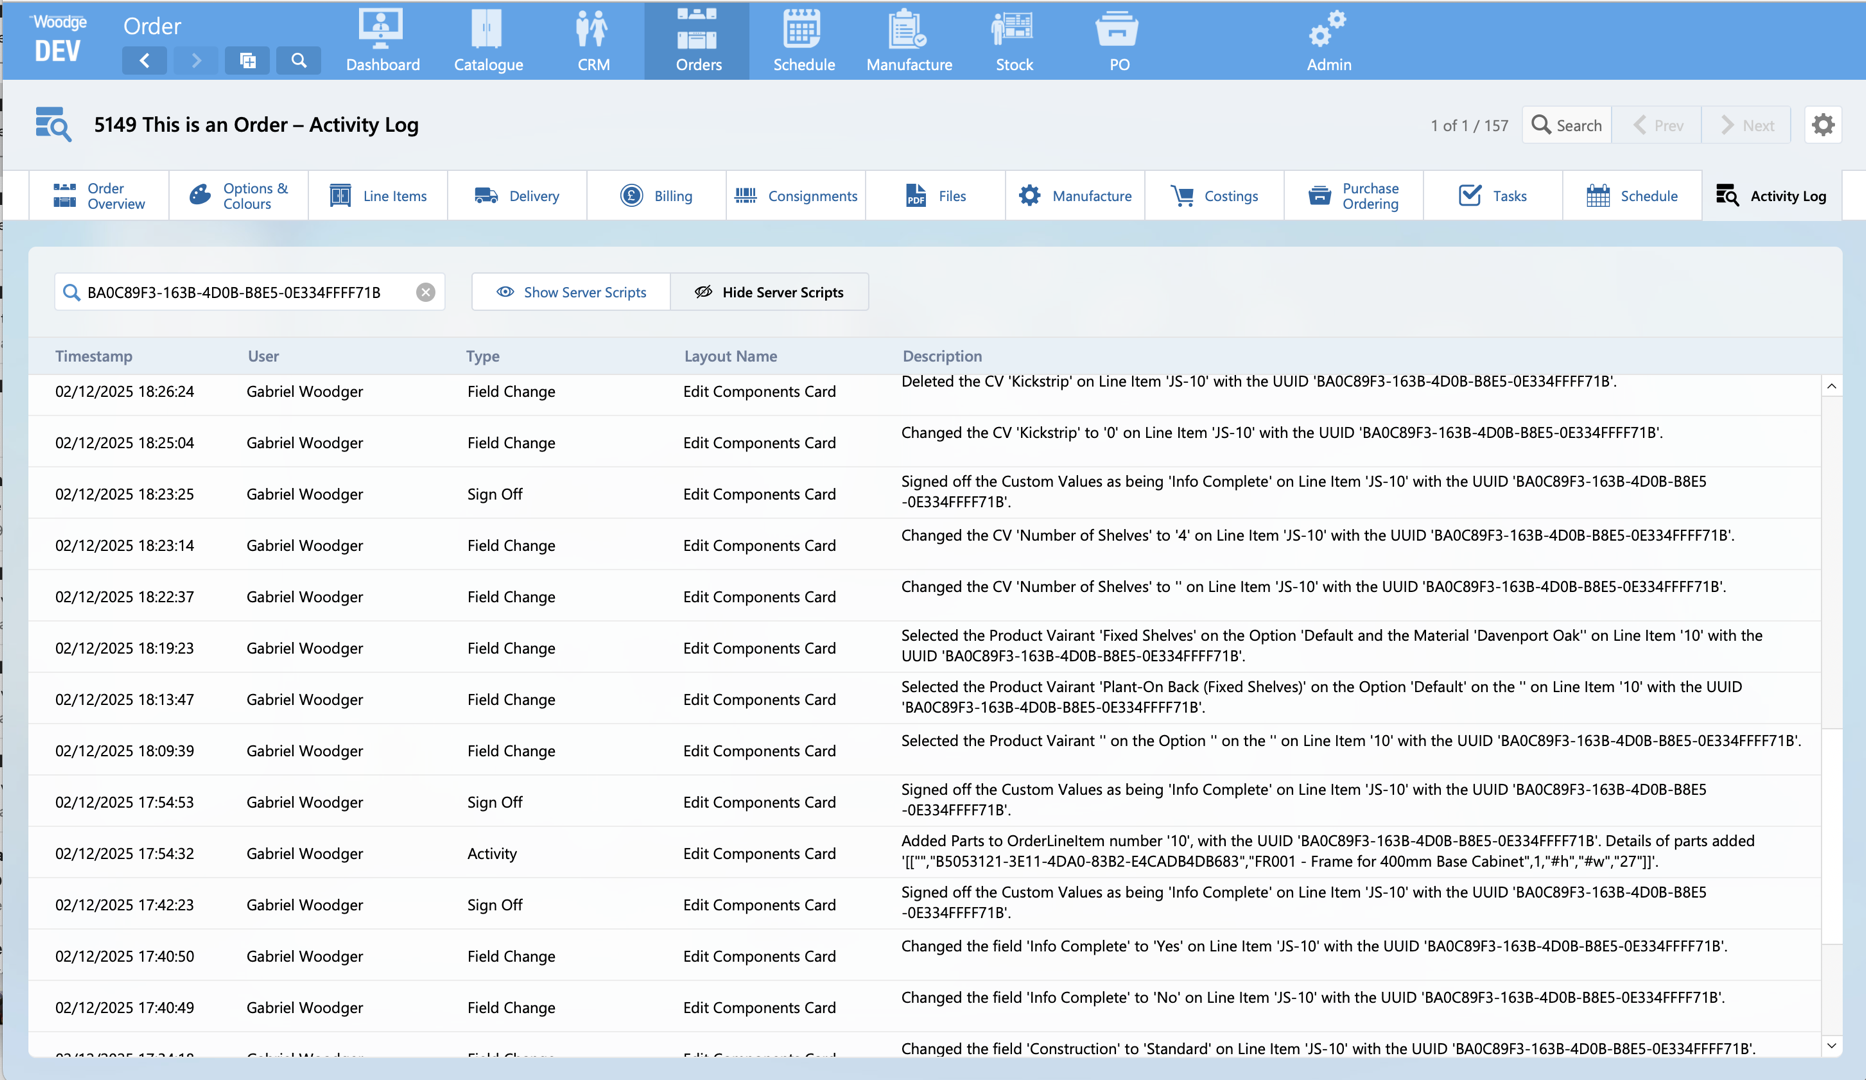Open the Stock module
This screenshot has height=1080, width=1866.
pos(1014,40)
